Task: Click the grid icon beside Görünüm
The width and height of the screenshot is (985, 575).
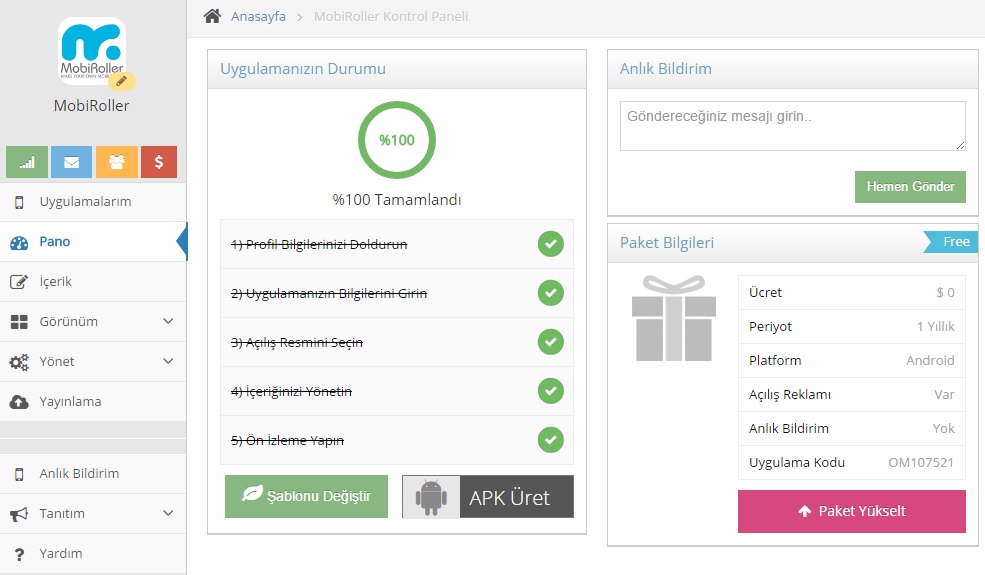Action: tap(19, 322)
